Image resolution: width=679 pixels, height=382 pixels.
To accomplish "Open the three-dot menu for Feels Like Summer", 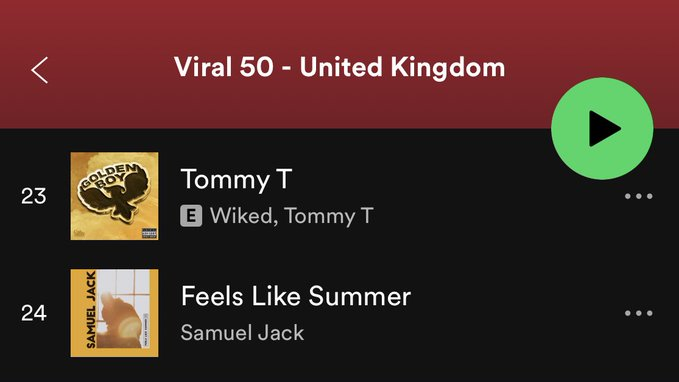I will 638,313.
